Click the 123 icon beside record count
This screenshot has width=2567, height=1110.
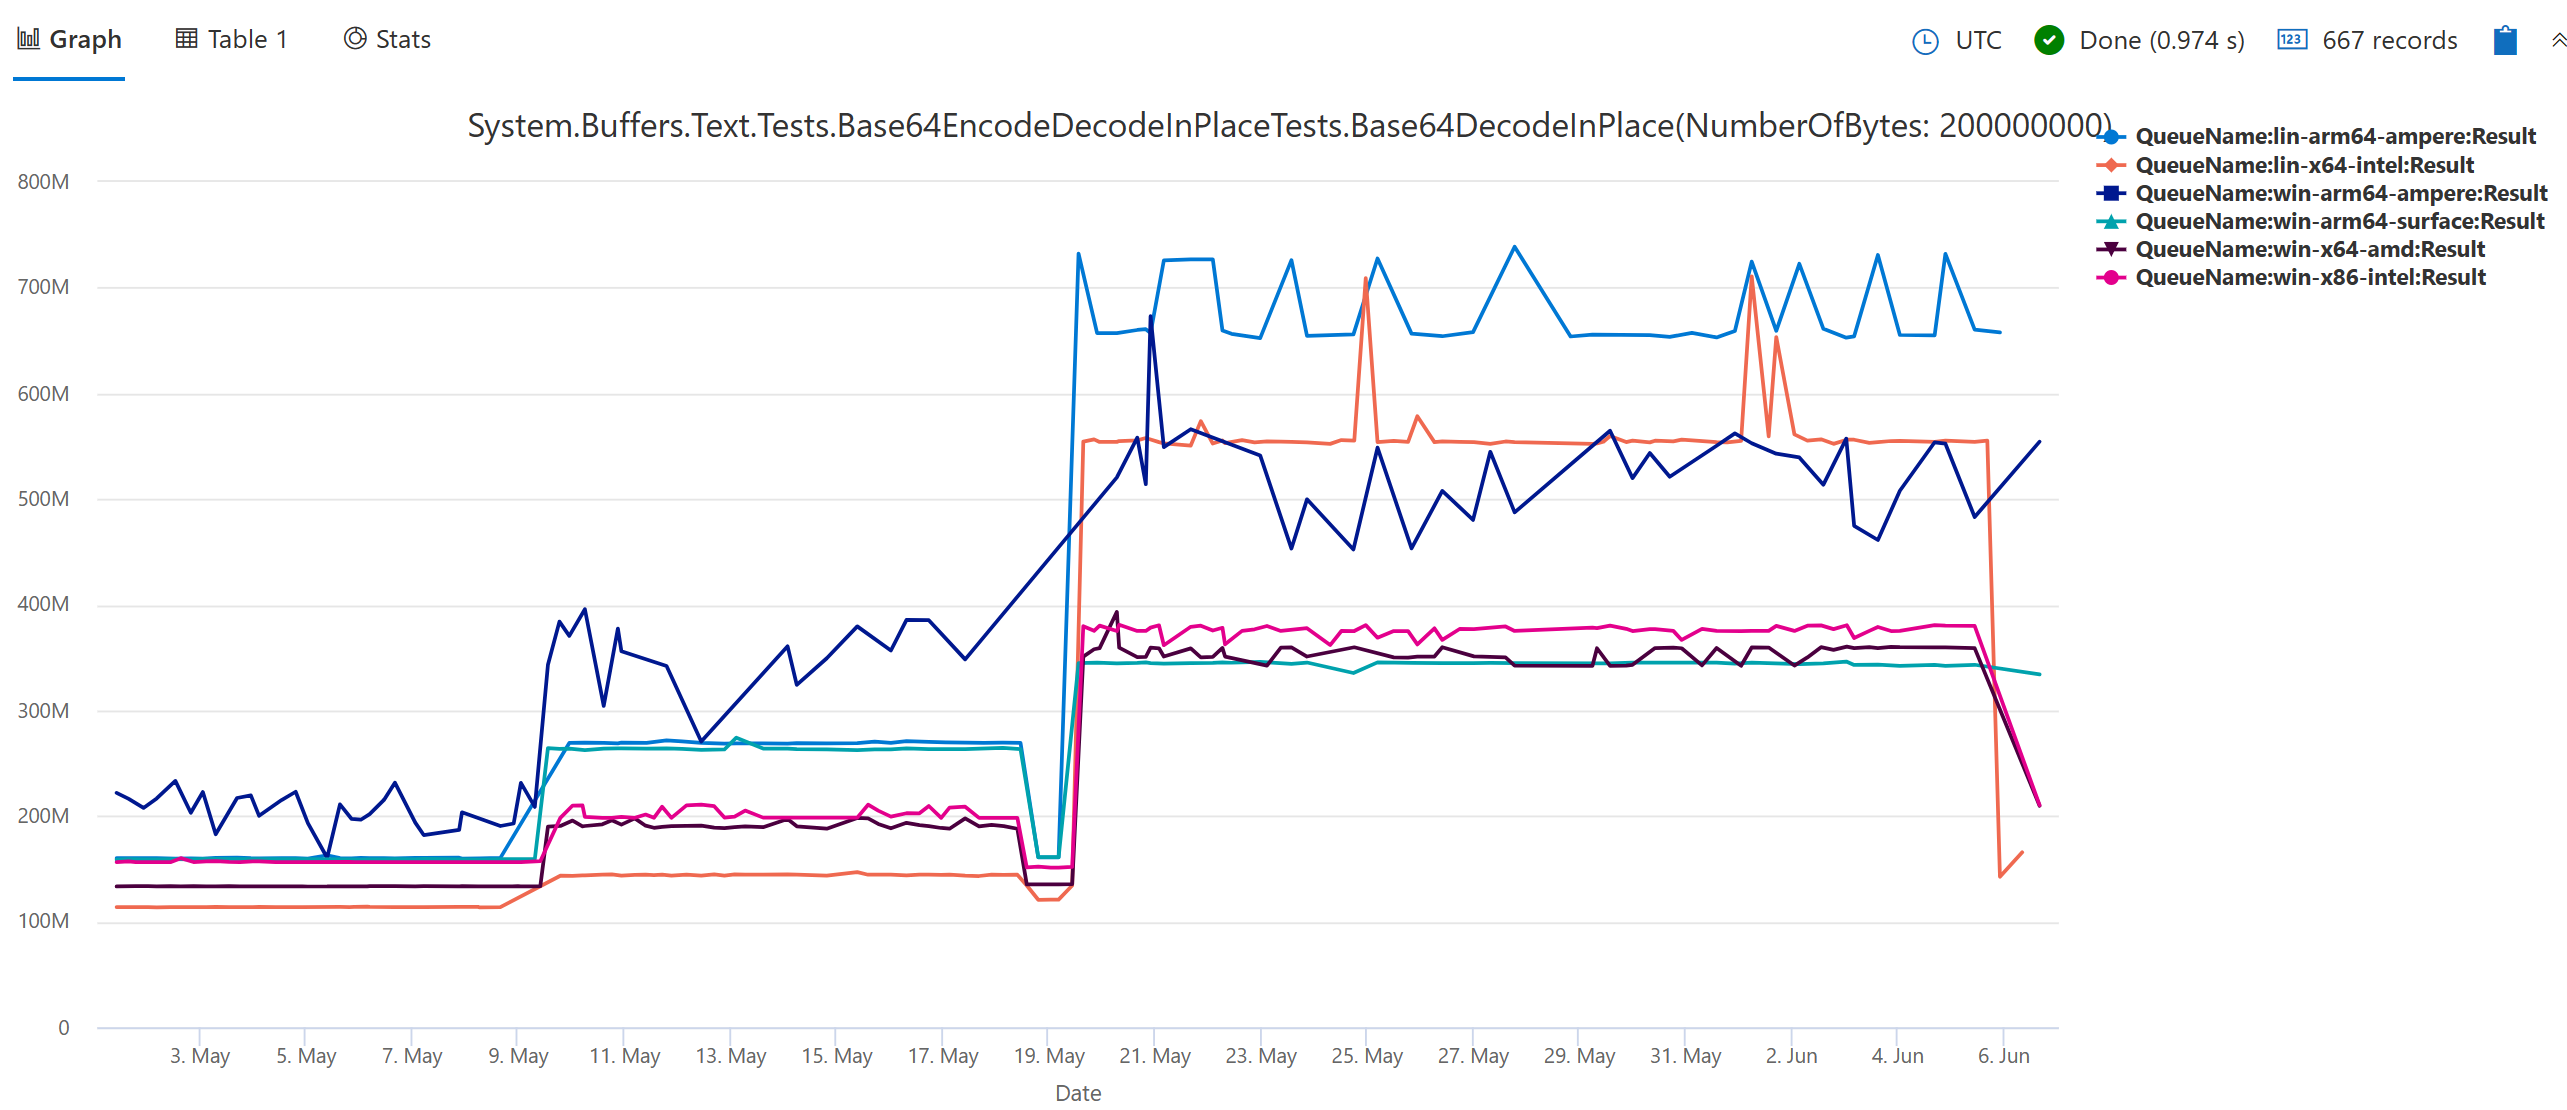click(2292, 41)
